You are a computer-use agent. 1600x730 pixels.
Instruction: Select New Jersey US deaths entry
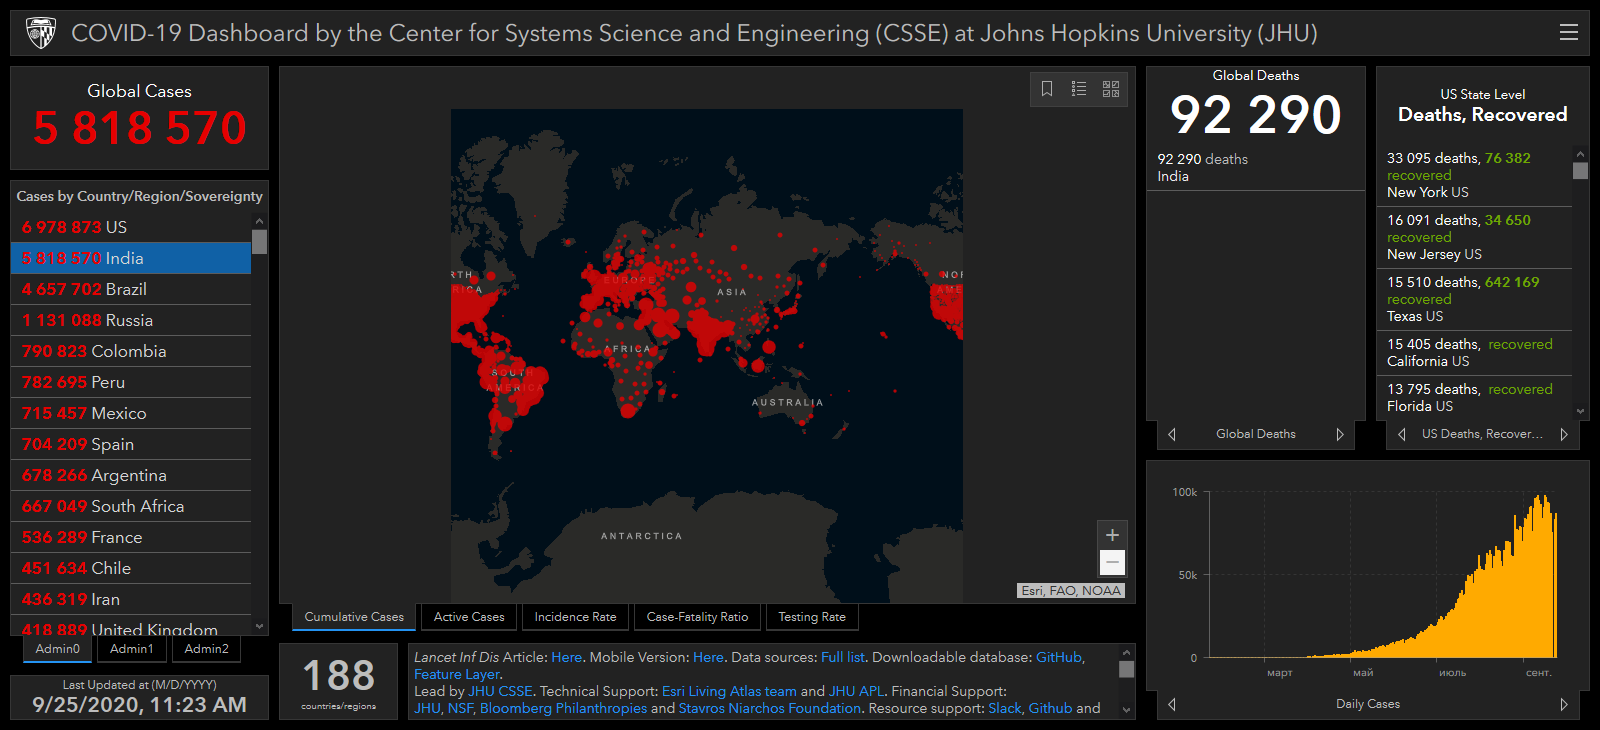click(x=1474, y=237)
